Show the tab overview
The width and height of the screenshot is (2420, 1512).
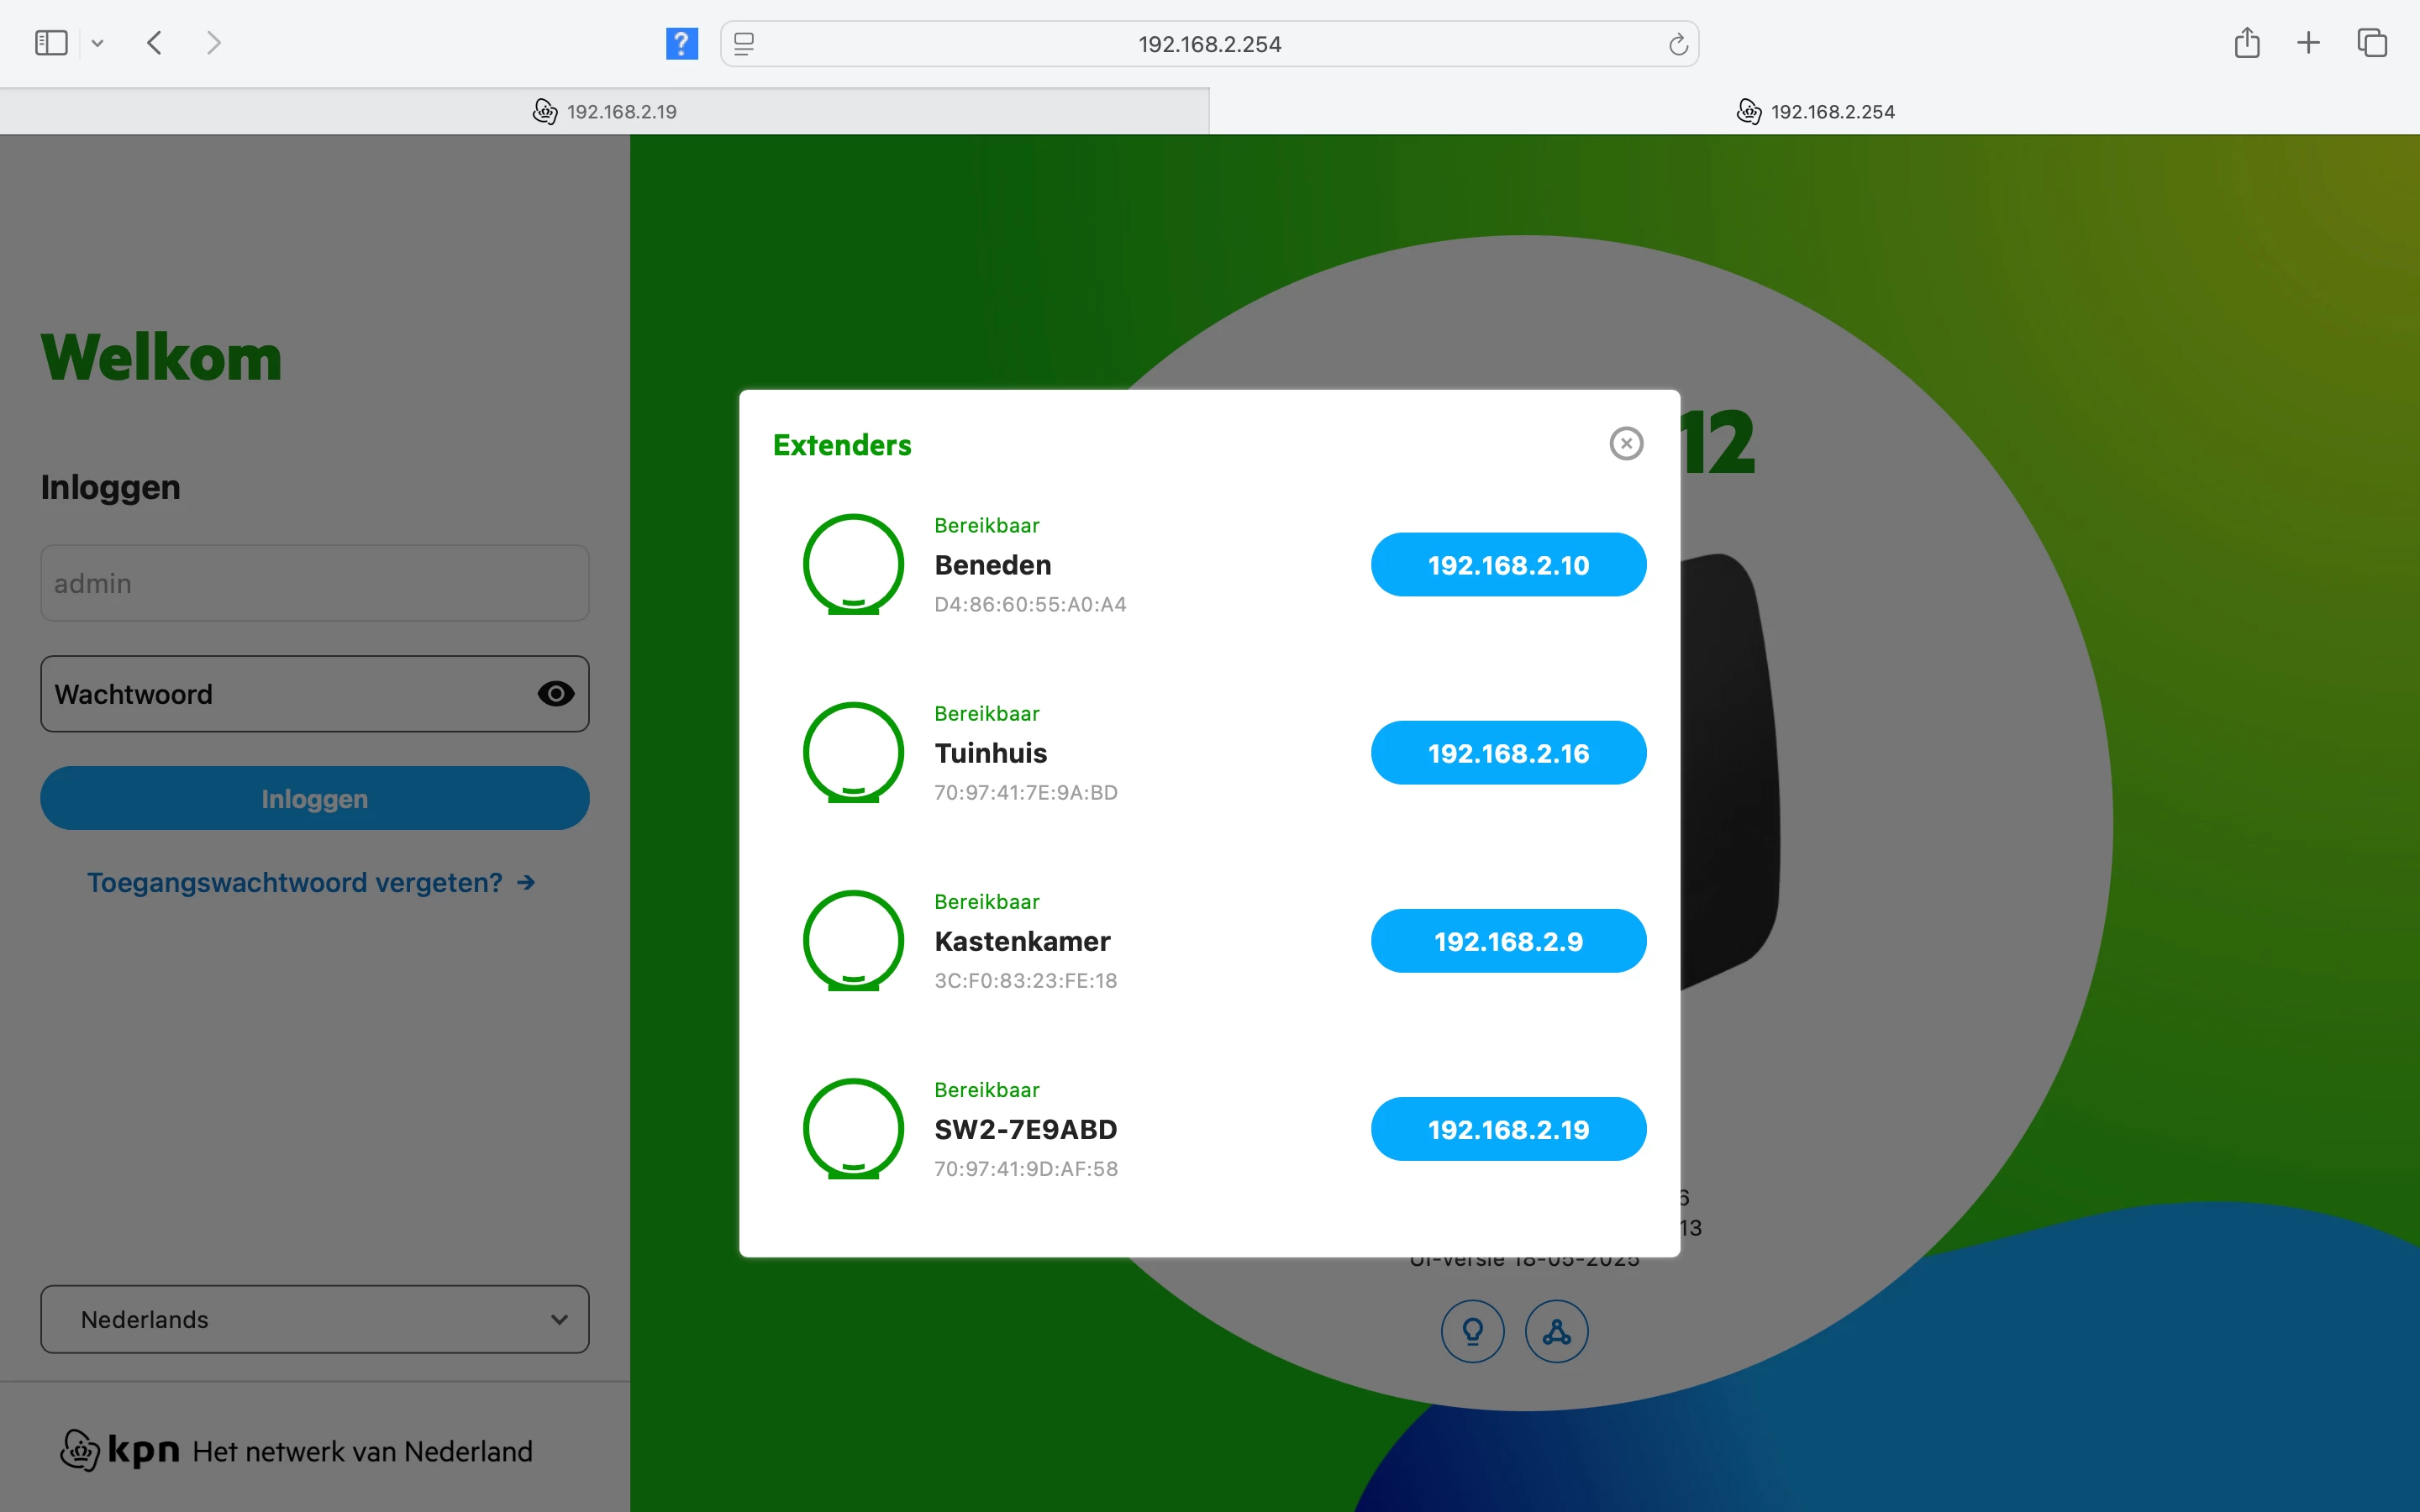click(x=2372, y=43)
